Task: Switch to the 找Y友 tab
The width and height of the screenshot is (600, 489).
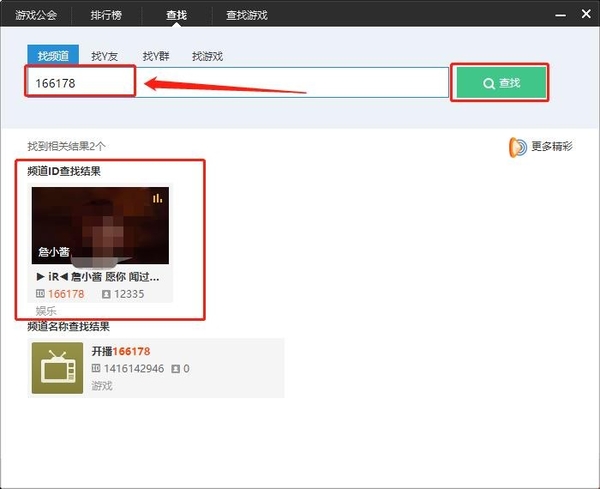Action: tap(104, 56)
